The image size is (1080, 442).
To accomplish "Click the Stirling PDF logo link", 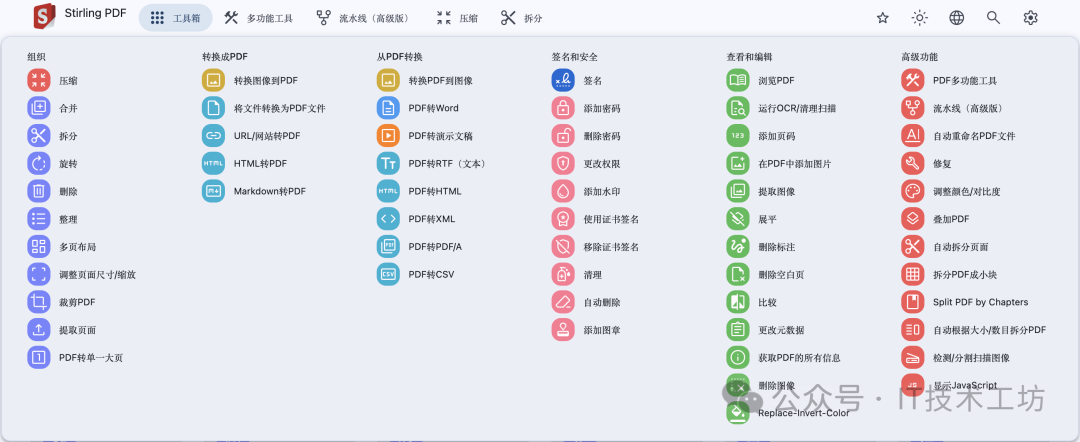I will pos(80,15).
